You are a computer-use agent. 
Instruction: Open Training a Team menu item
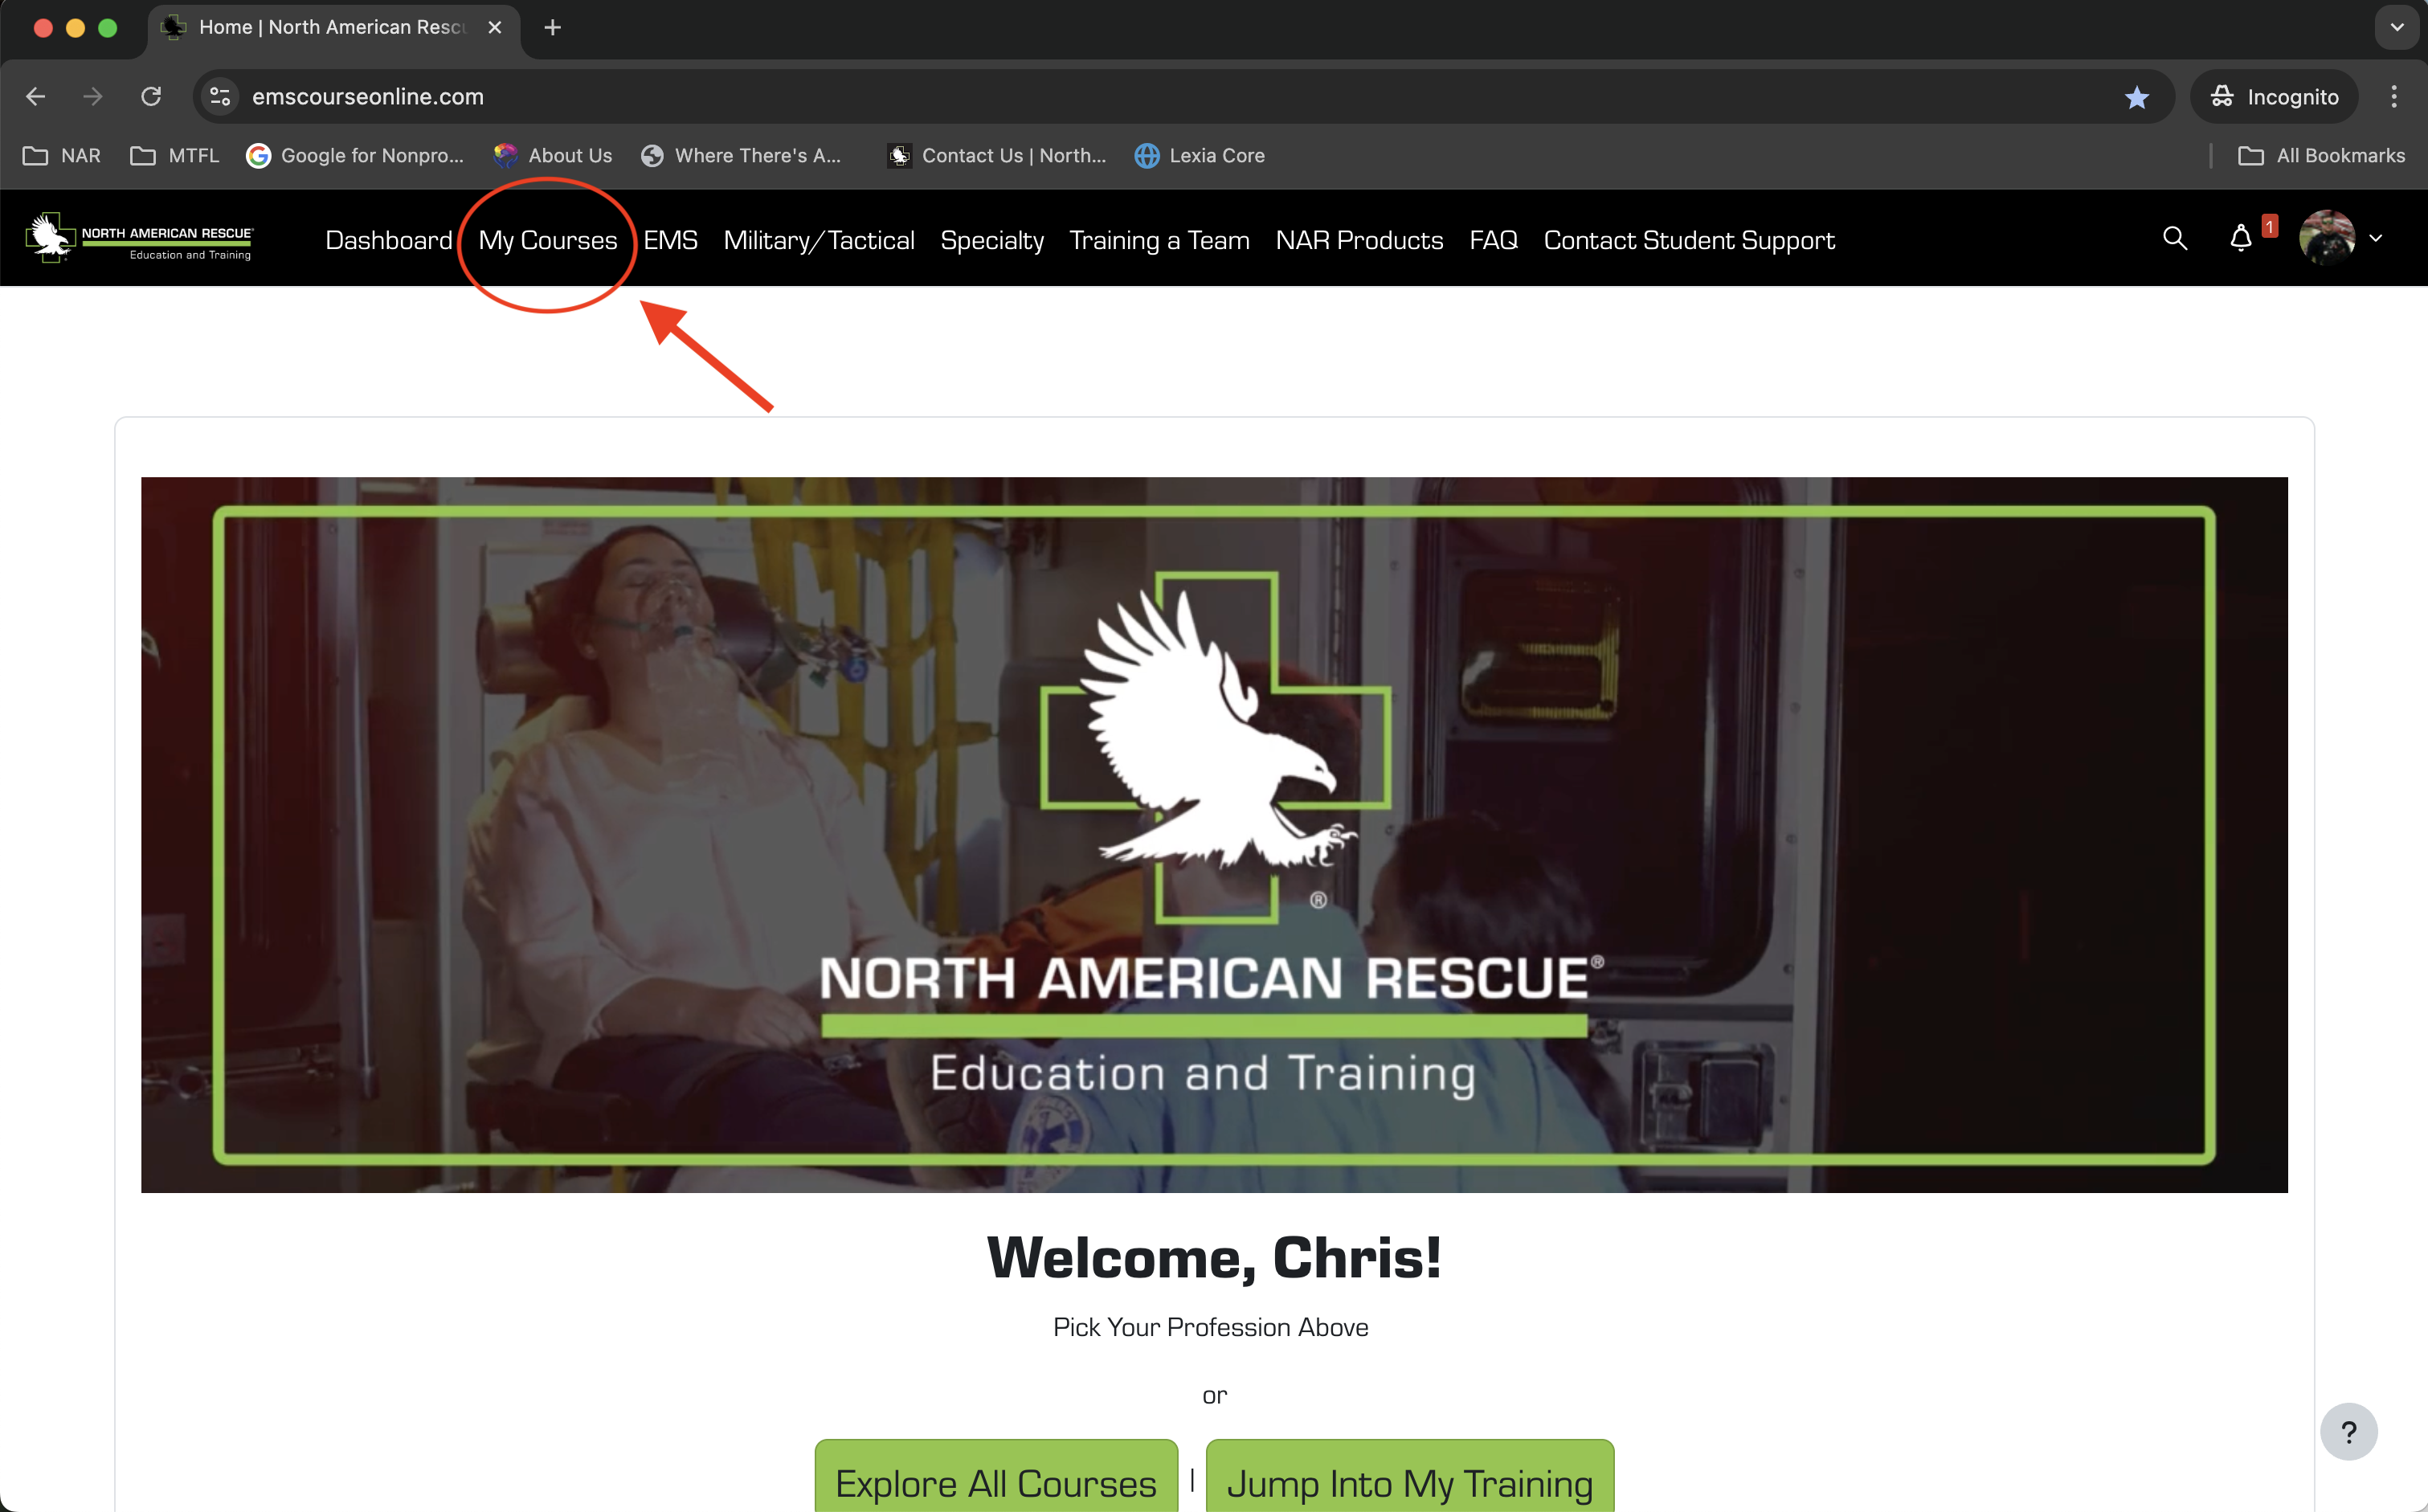pos(1159,240)
